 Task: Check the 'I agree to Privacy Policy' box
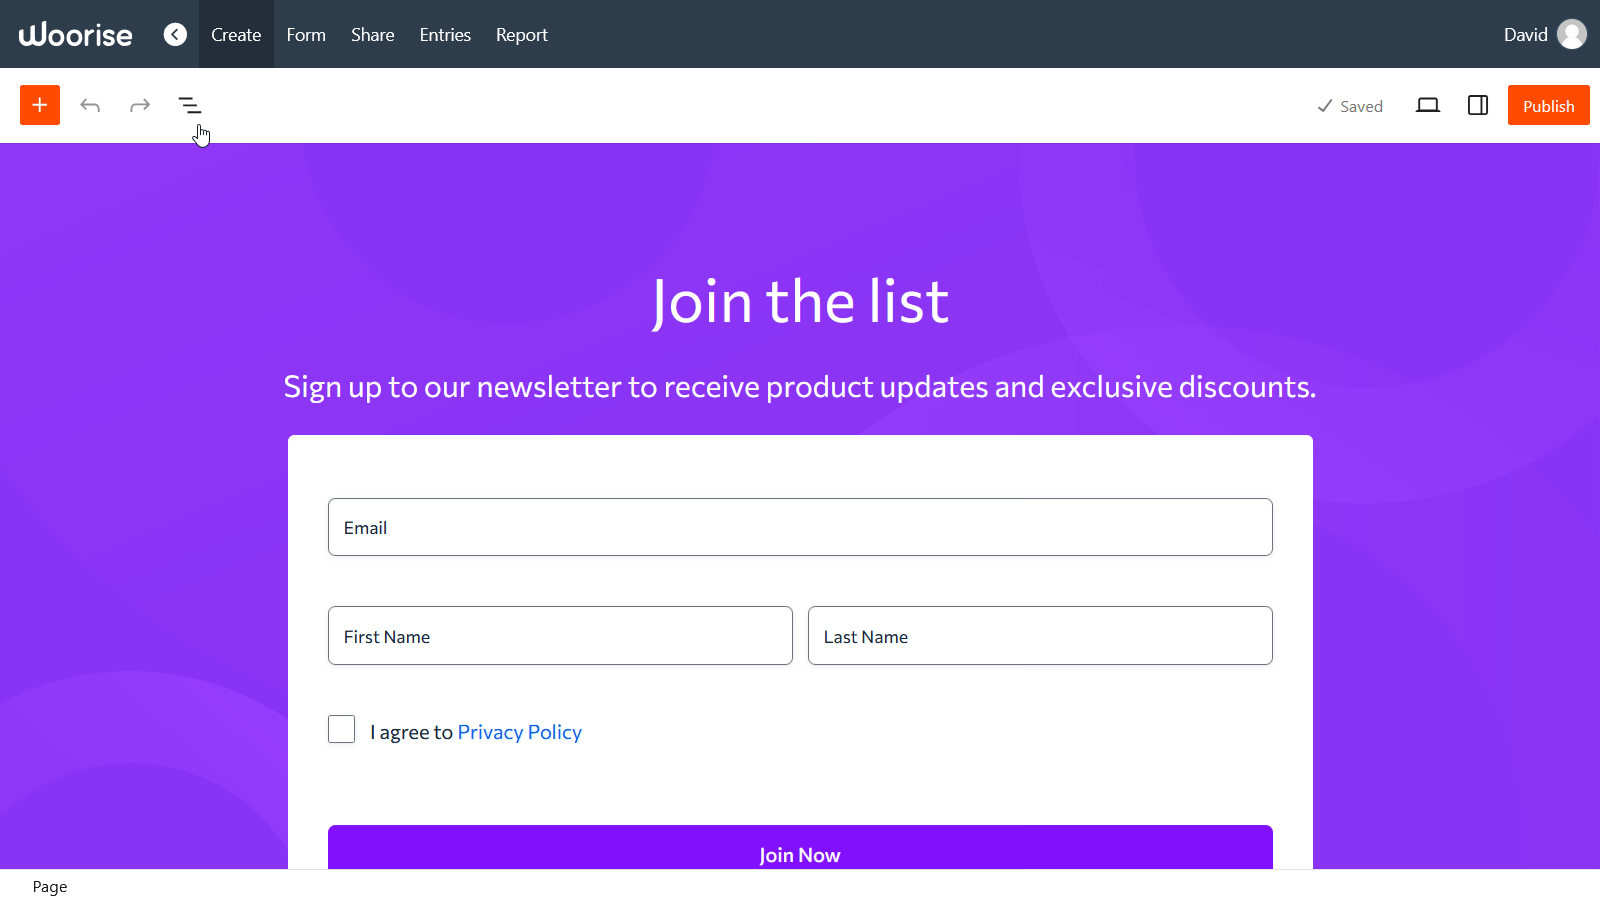point(341,729)
